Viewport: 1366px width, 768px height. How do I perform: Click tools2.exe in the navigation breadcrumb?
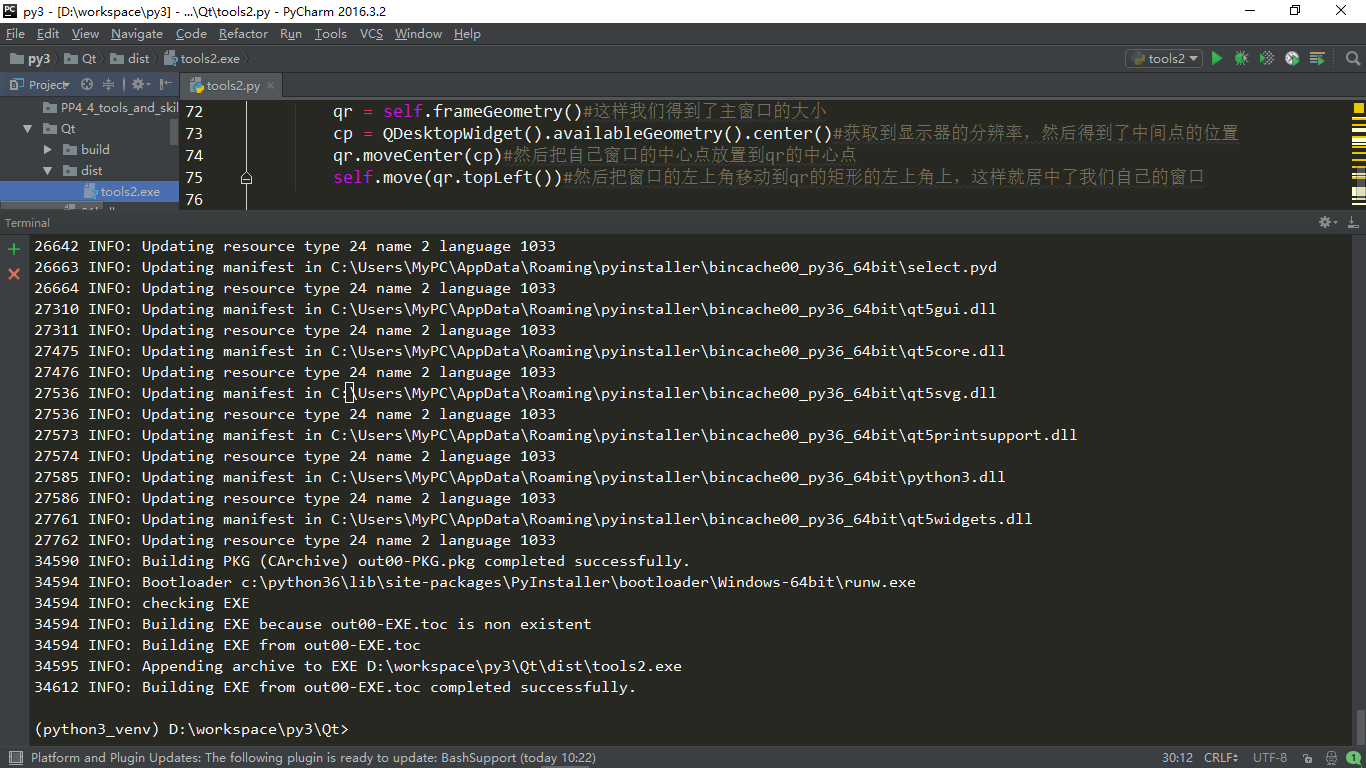pyautogui.click(x=202, y=59)
